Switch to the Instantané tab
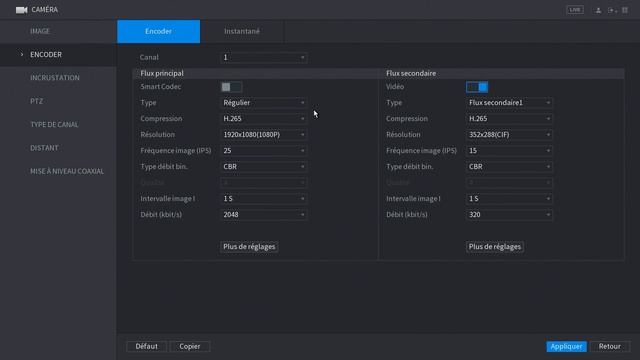The height and width of the screenshot is (360, 640). point(242,31)
